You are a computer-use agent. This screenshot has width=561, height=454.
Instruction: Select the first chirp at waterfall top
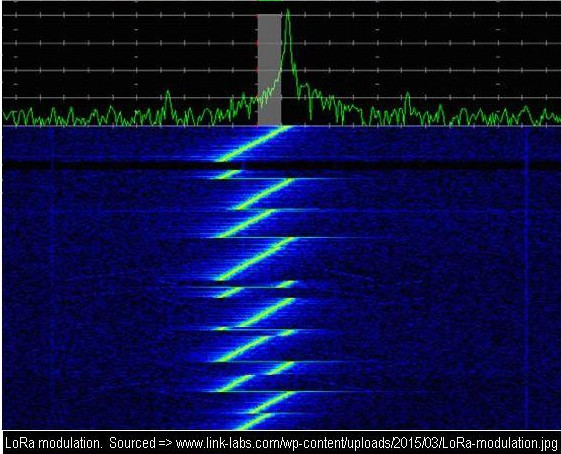[x=253, y=144]
